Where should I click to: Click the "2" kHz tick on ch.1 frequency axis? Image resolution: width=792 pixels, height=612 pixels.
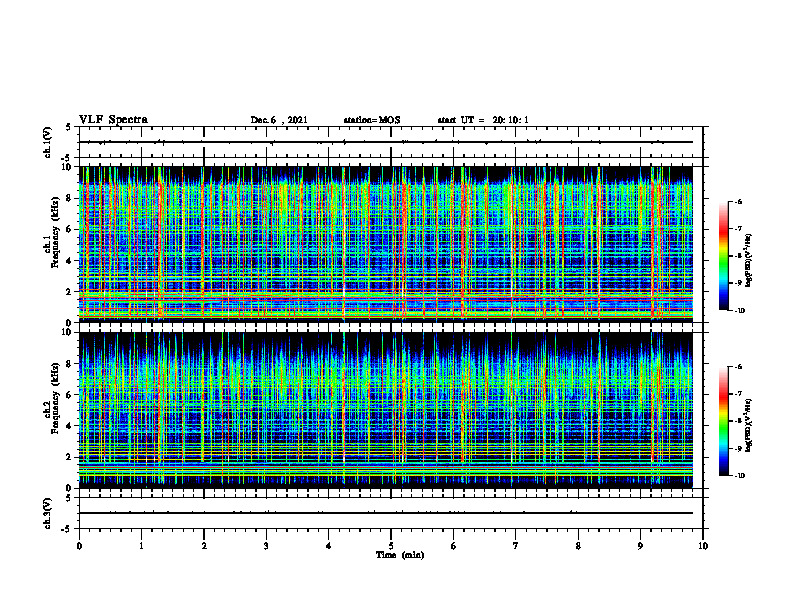point(69,291)
